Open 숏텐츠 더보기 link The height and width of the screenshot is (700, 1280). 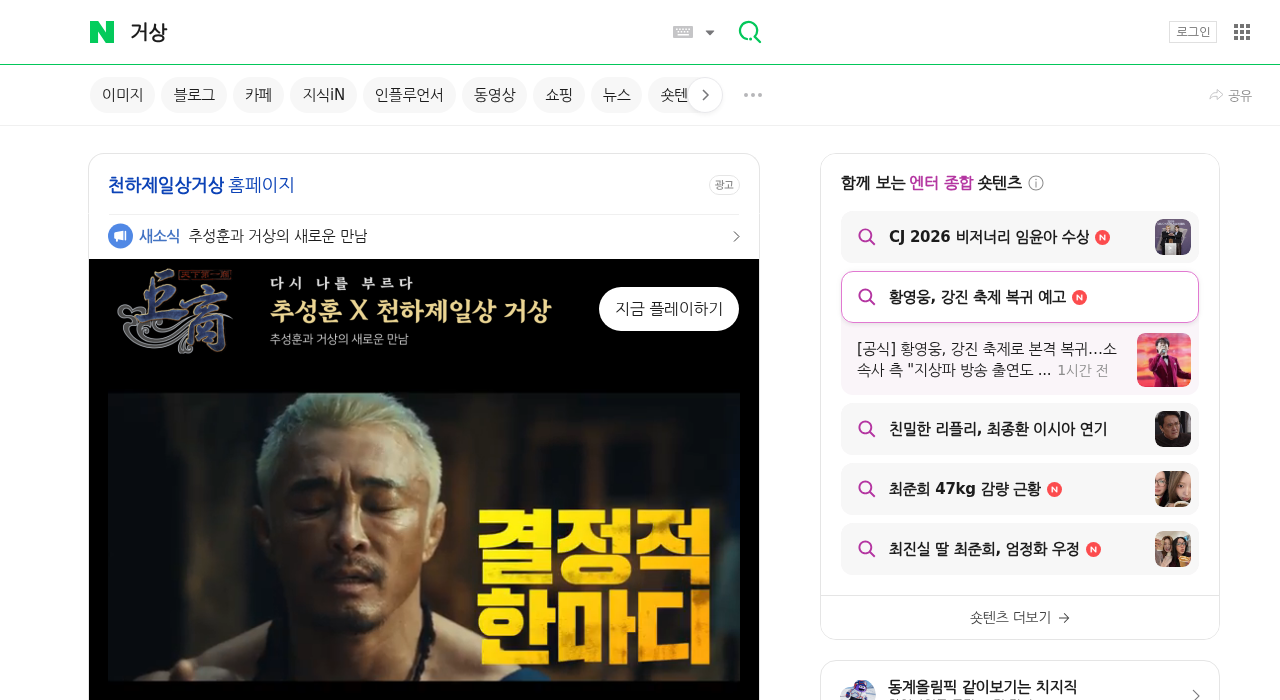click(1019, 617)
